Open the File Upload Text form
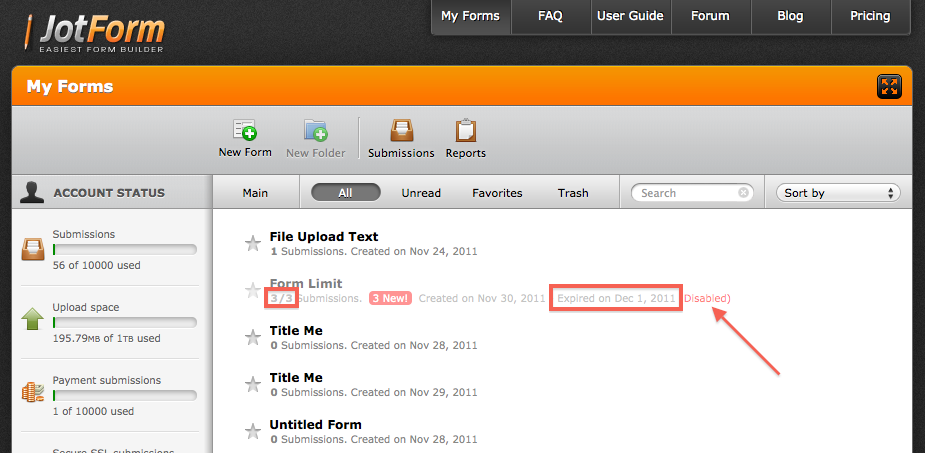Screen dimensions: 925x453 324,237
